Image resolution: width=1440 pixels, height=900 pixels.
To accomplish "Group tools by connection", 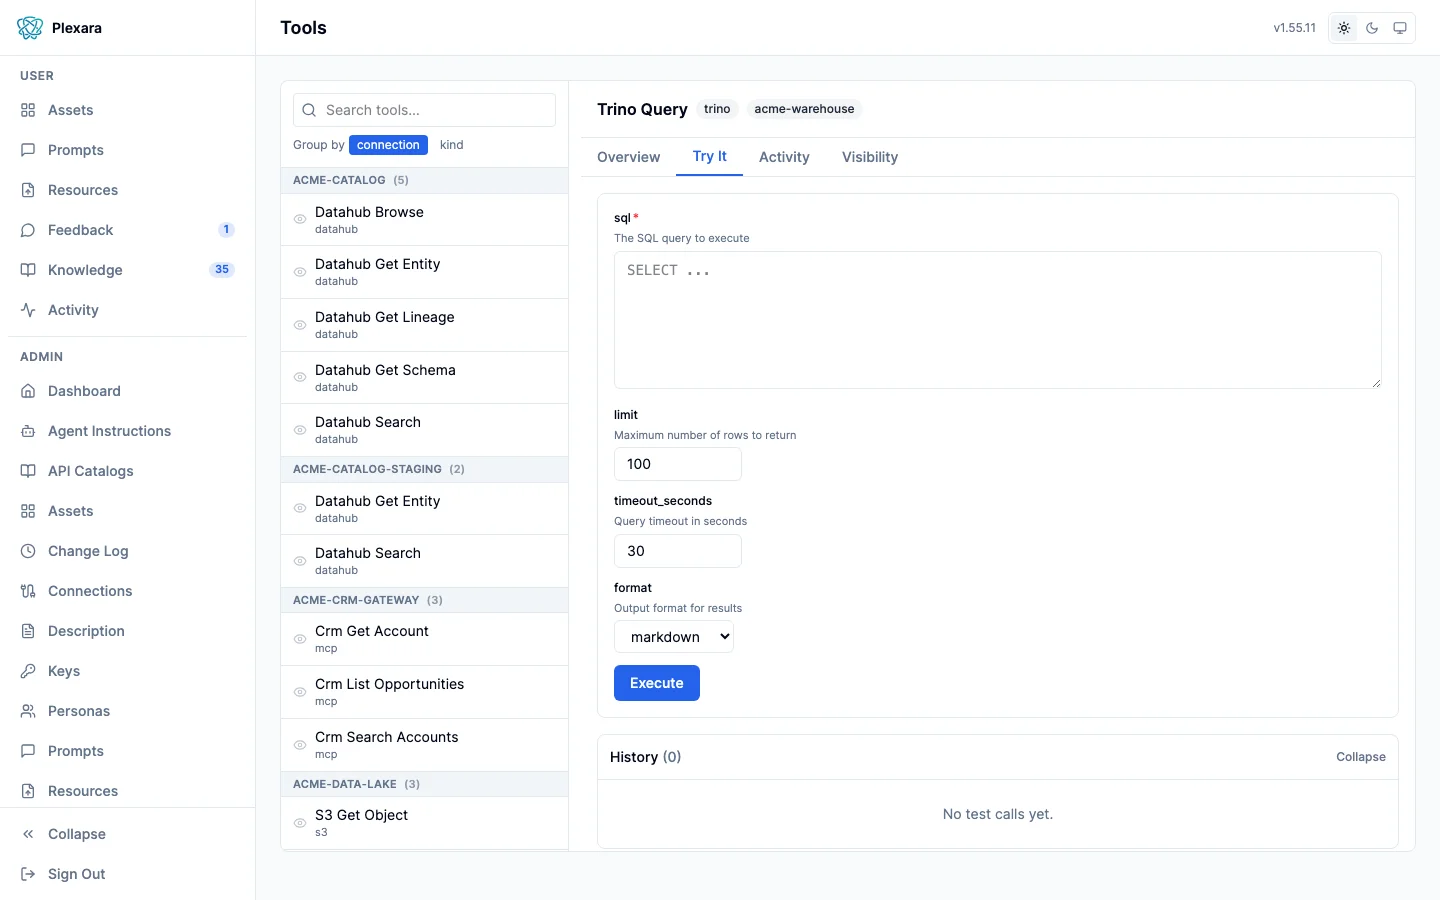I will [x=388, y=145].
